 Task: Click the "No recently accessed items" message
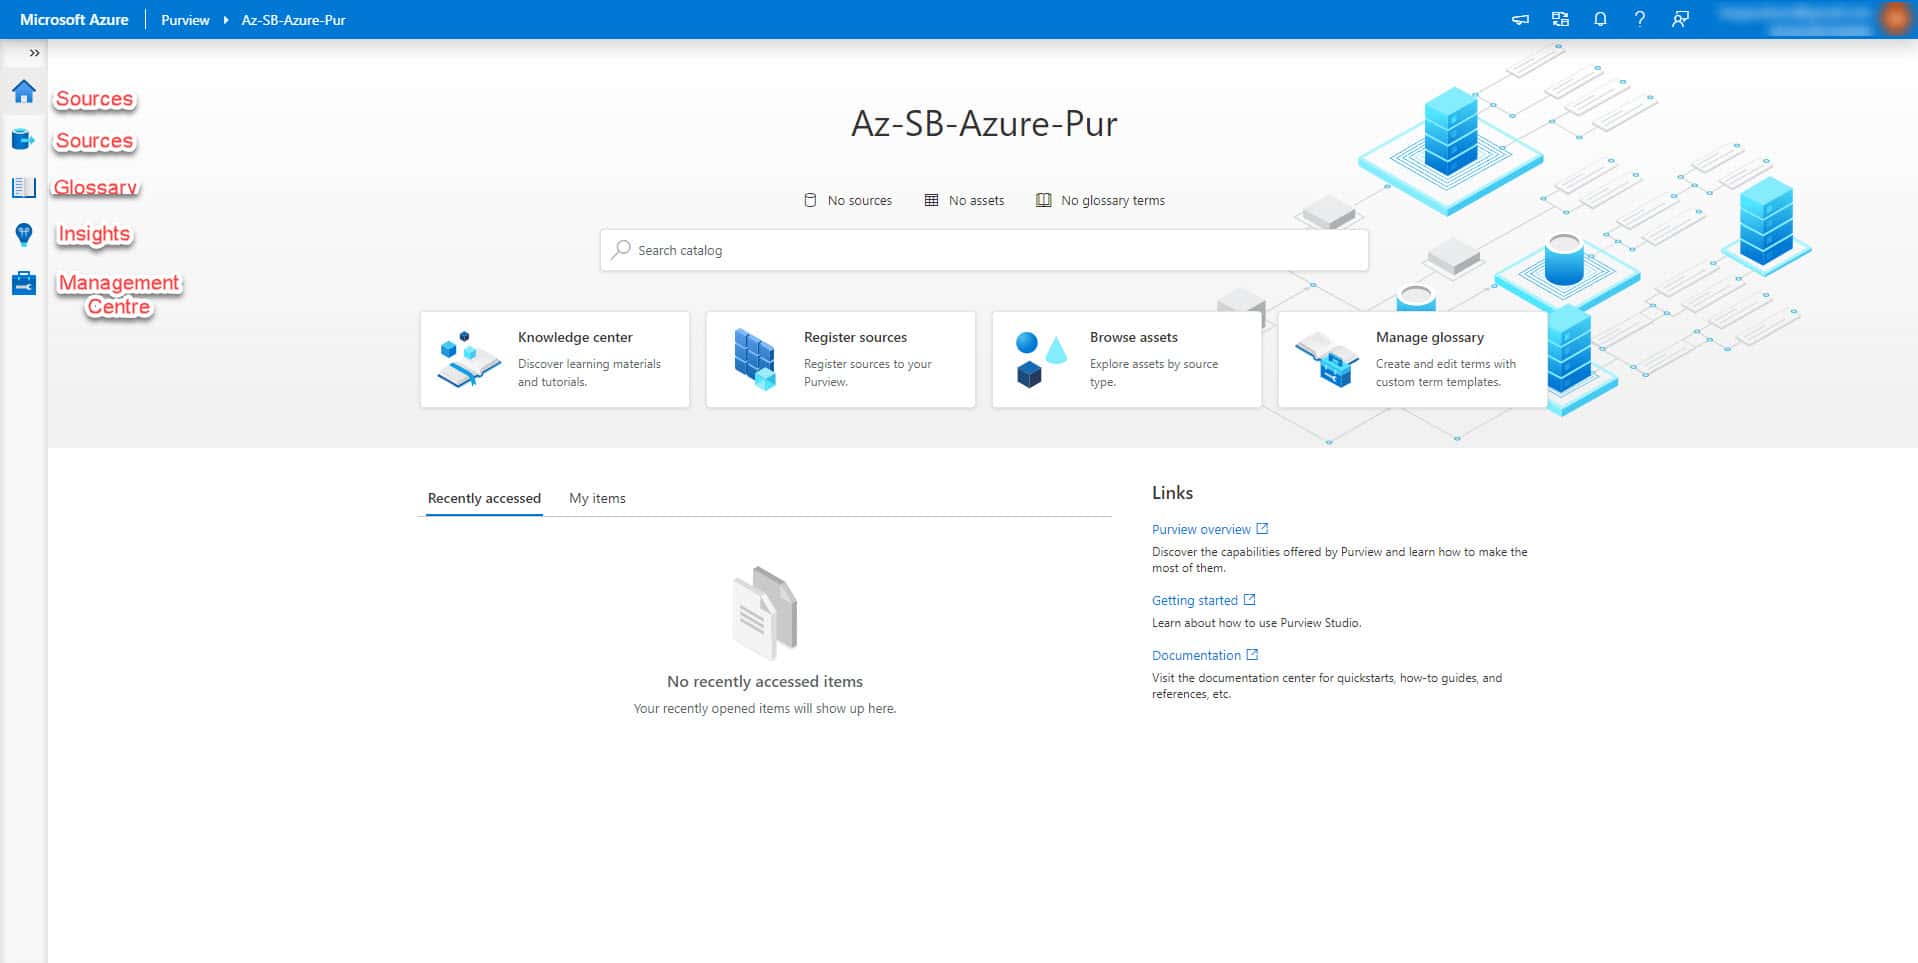765,681
